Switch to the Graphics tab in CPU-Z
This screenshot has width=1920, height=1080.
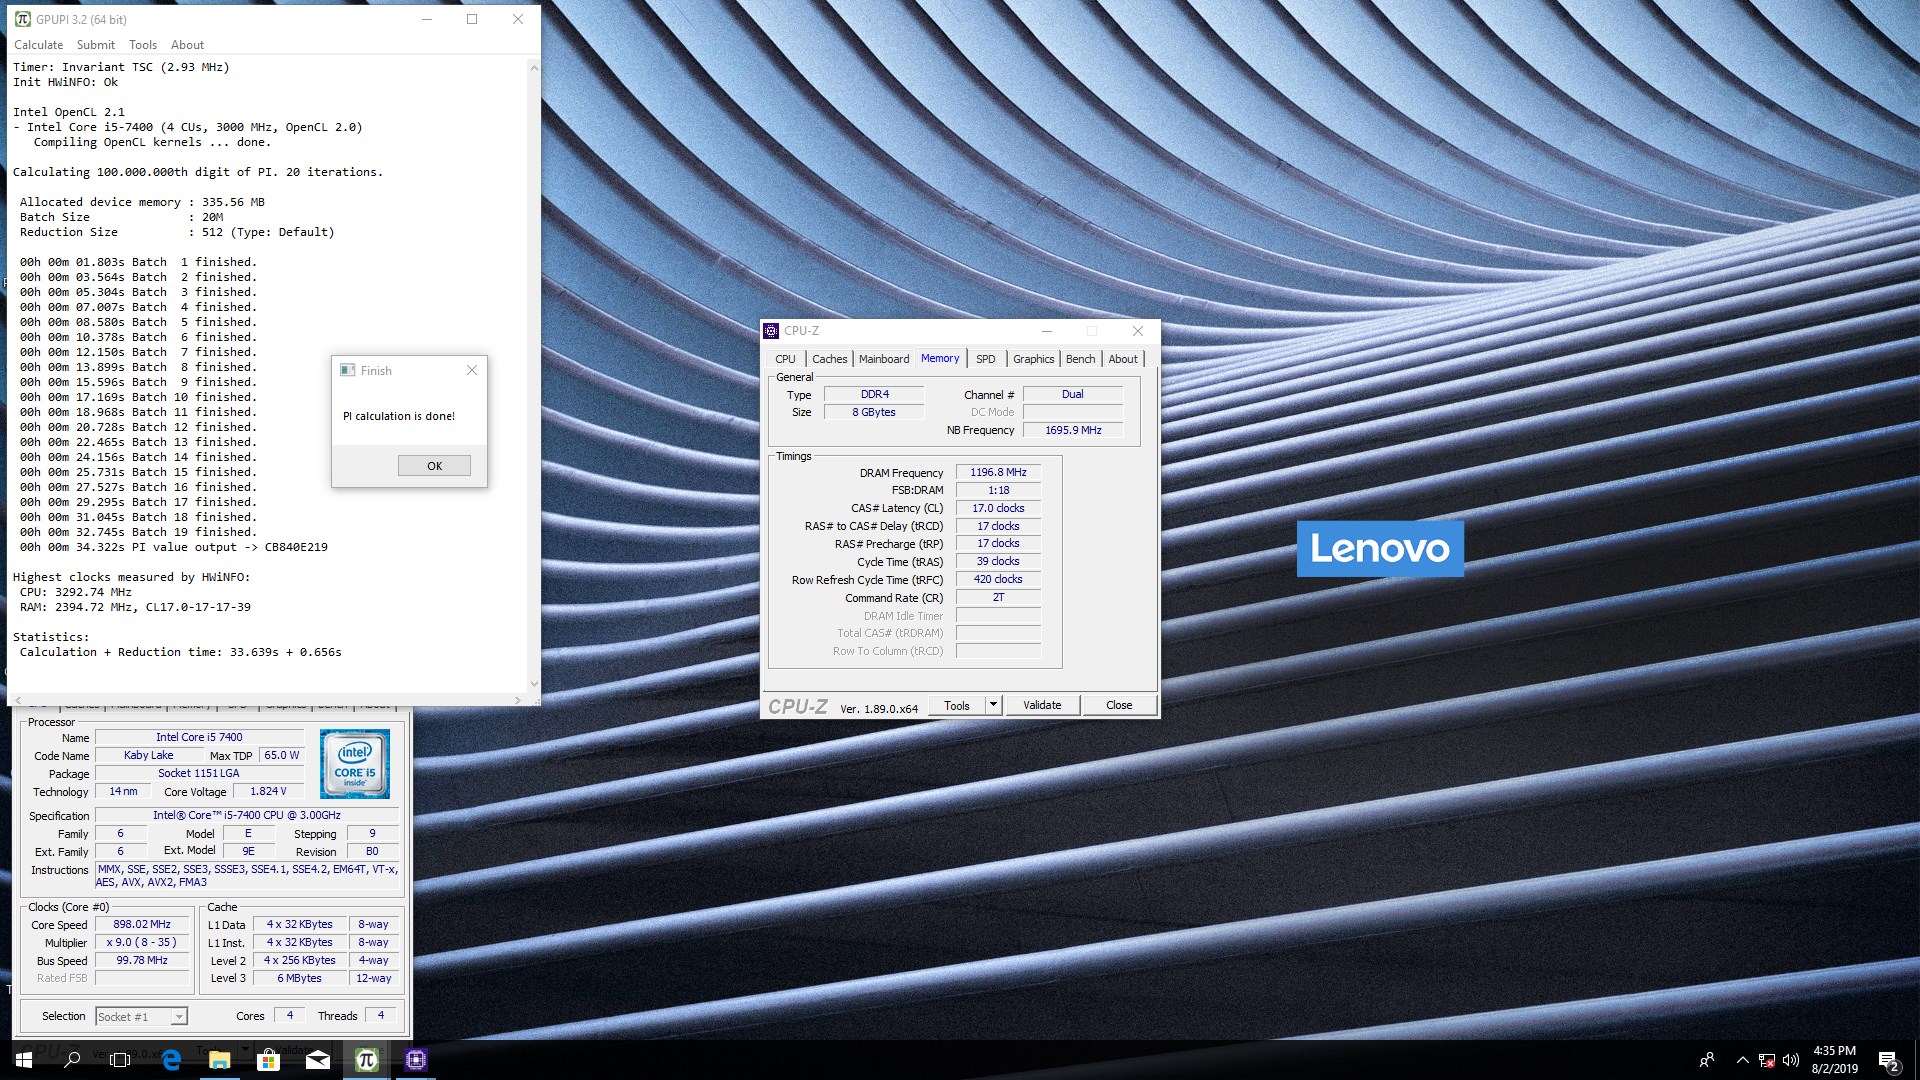pyautogui.click(x=1033, y=359)
